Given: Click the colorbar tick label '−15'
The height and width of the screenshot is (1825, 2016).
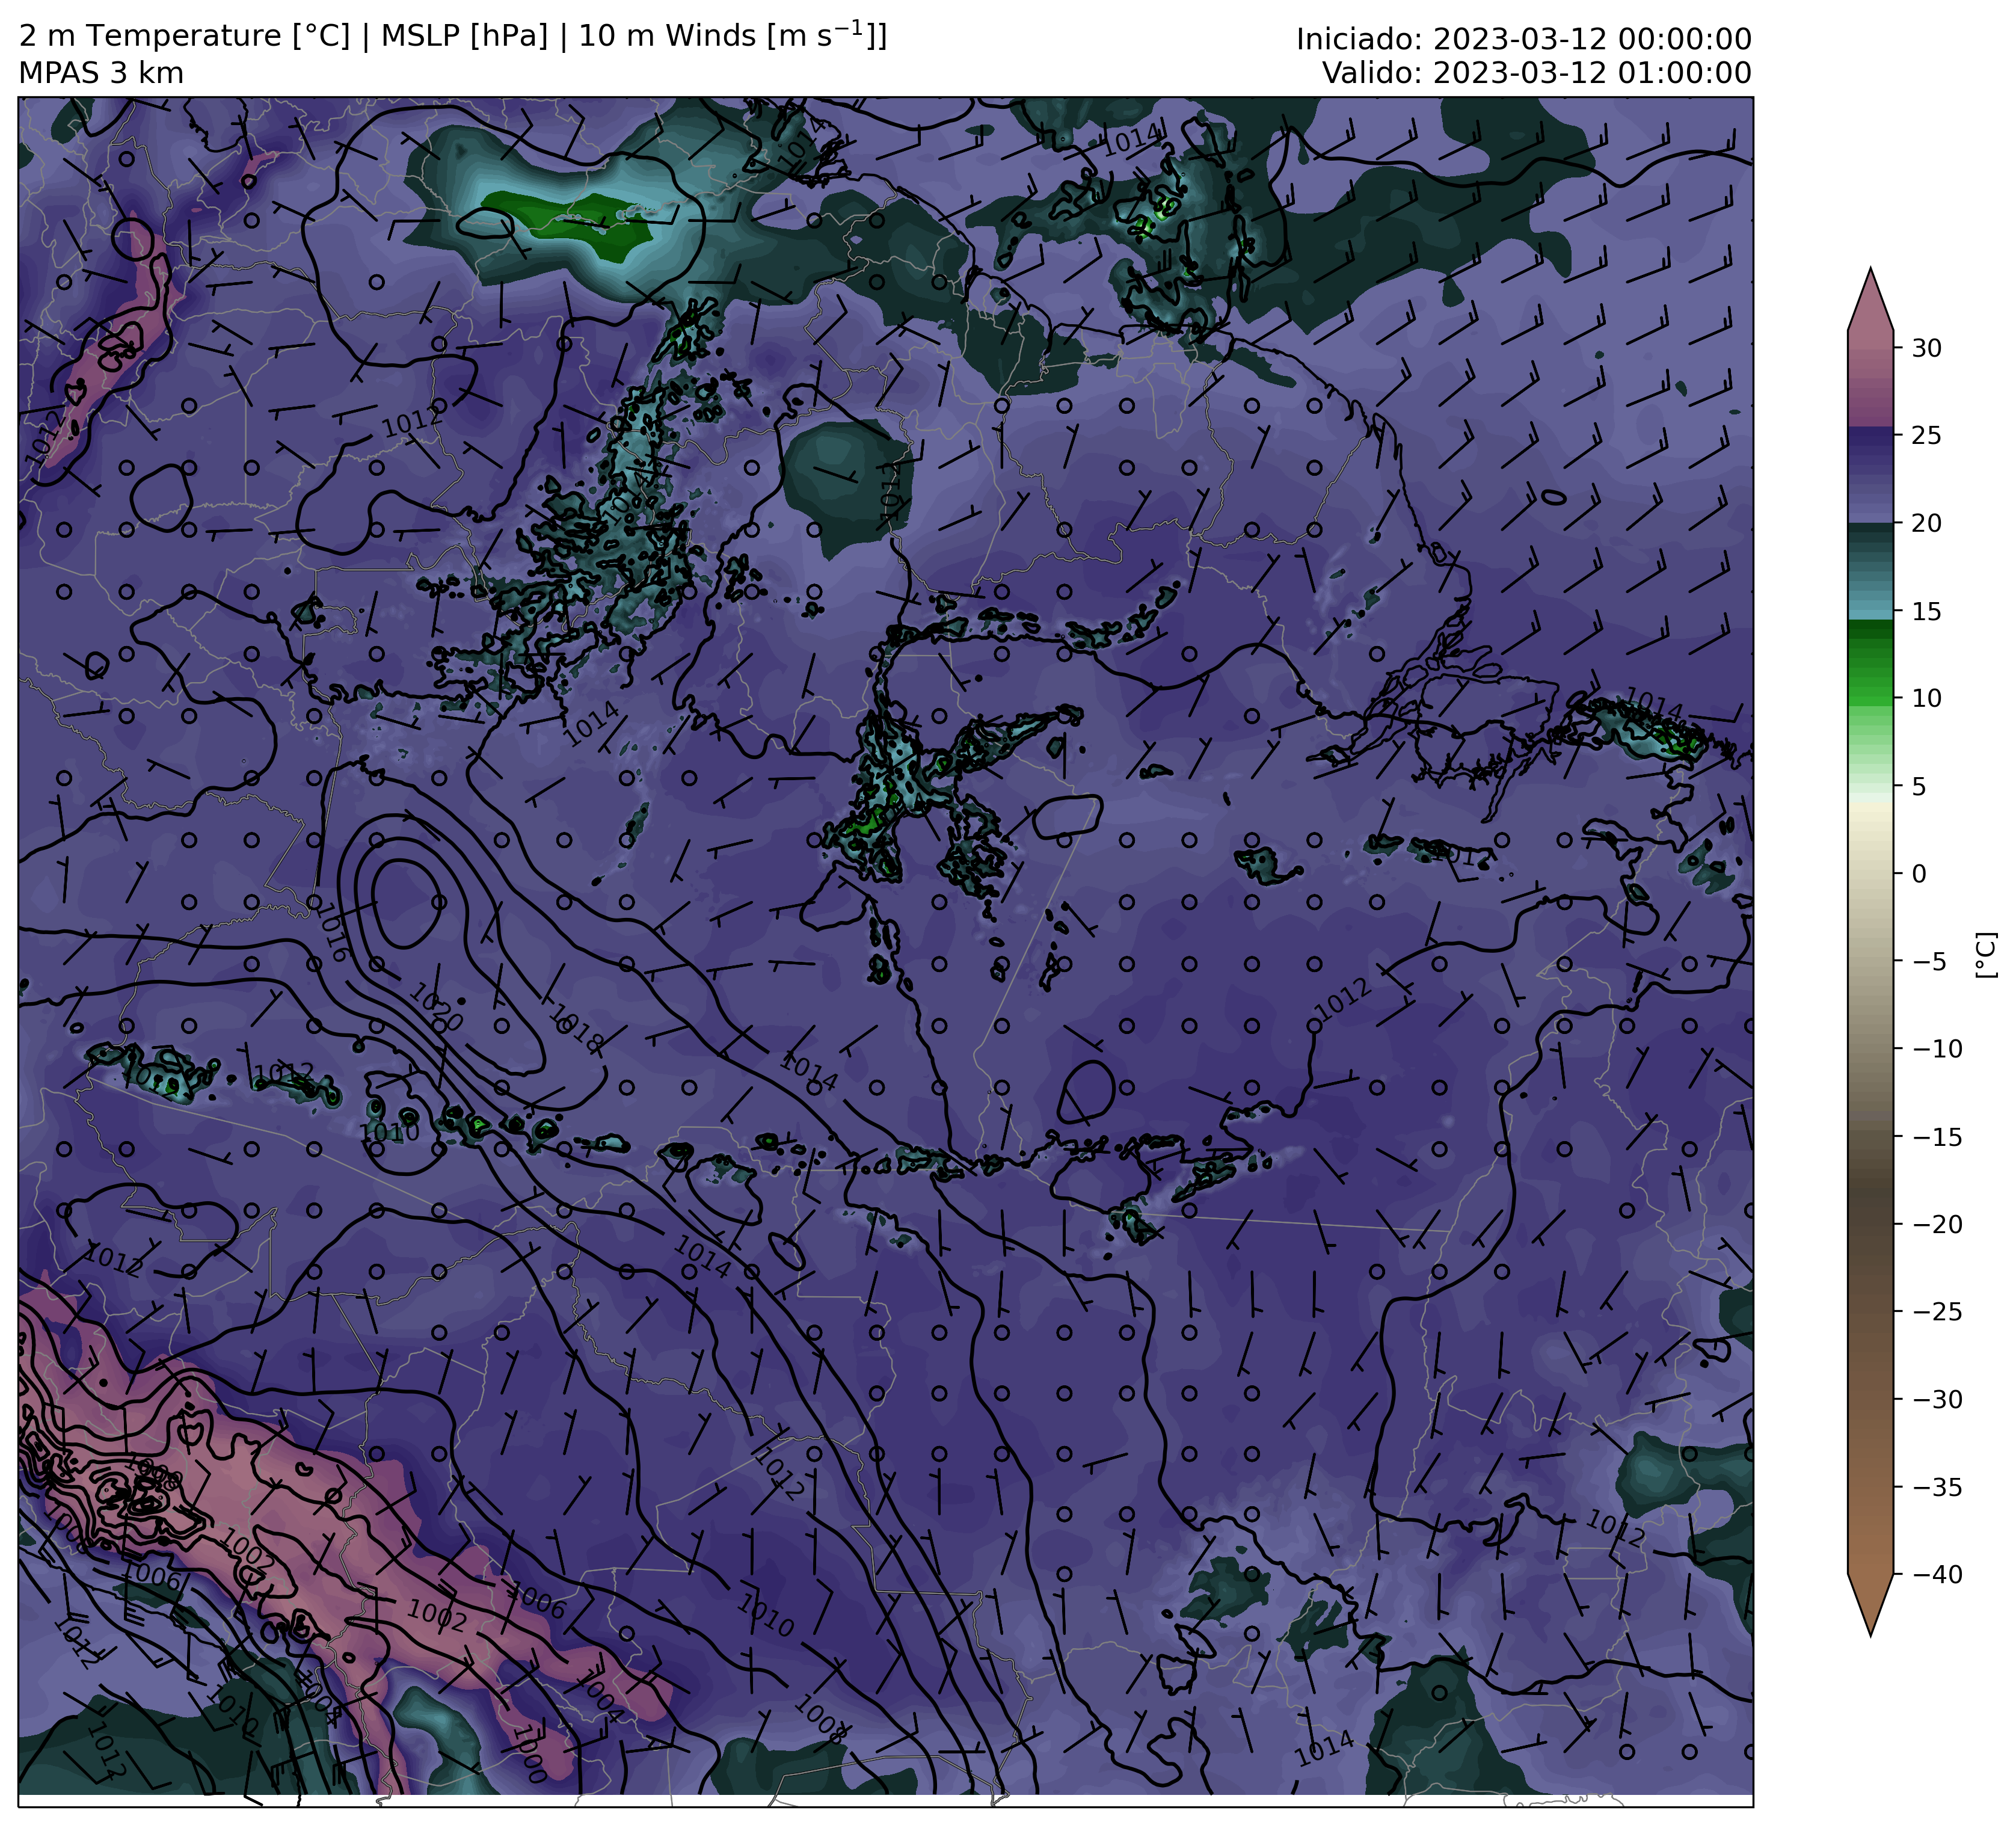Looking at the screenshot, I should 1937,1137.
